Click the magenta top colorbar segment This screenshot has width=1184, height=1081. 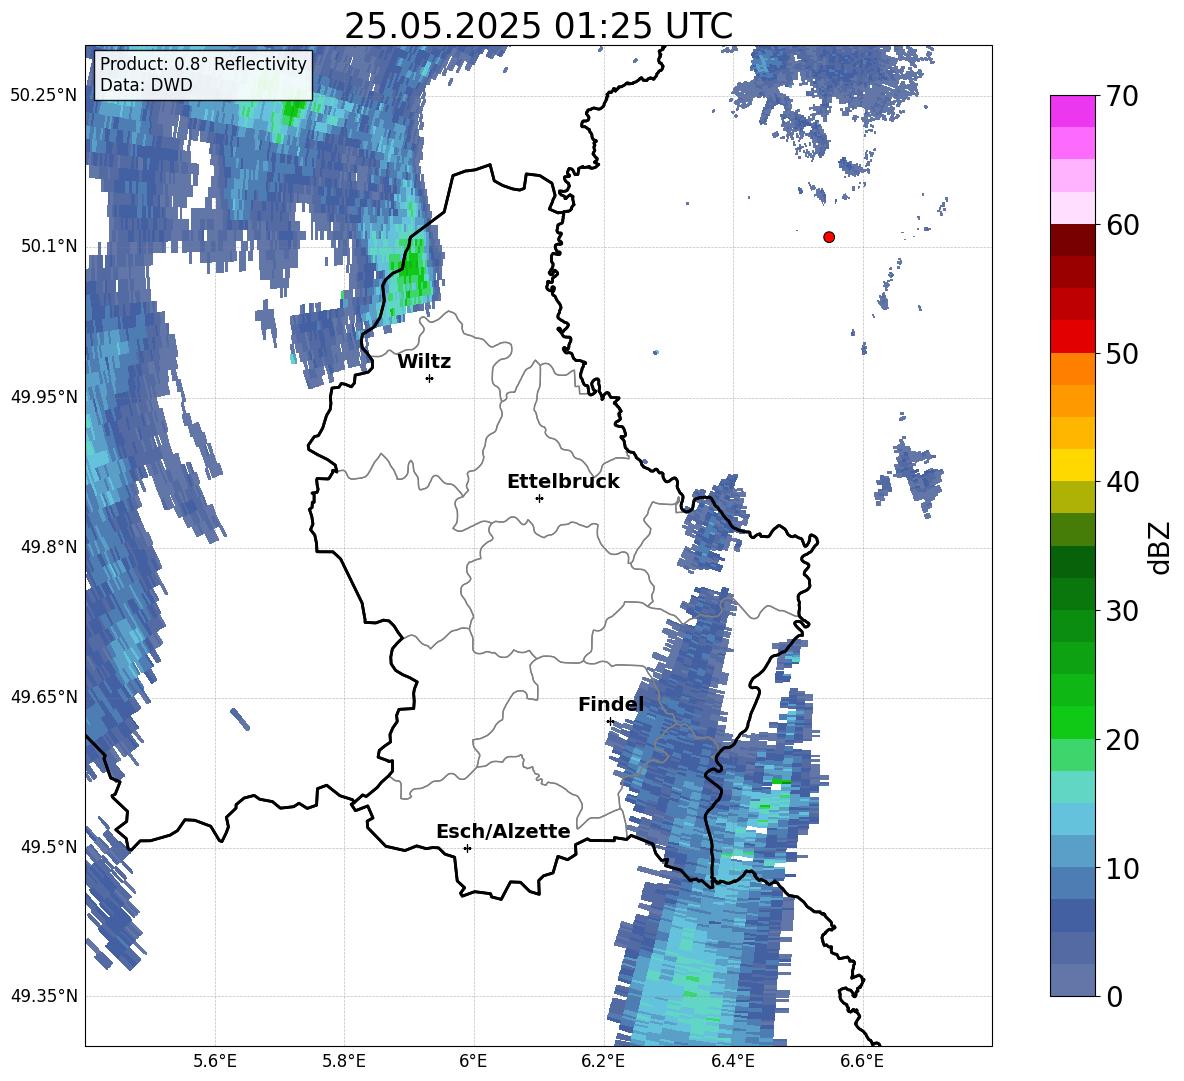[x=1072, y=111]
